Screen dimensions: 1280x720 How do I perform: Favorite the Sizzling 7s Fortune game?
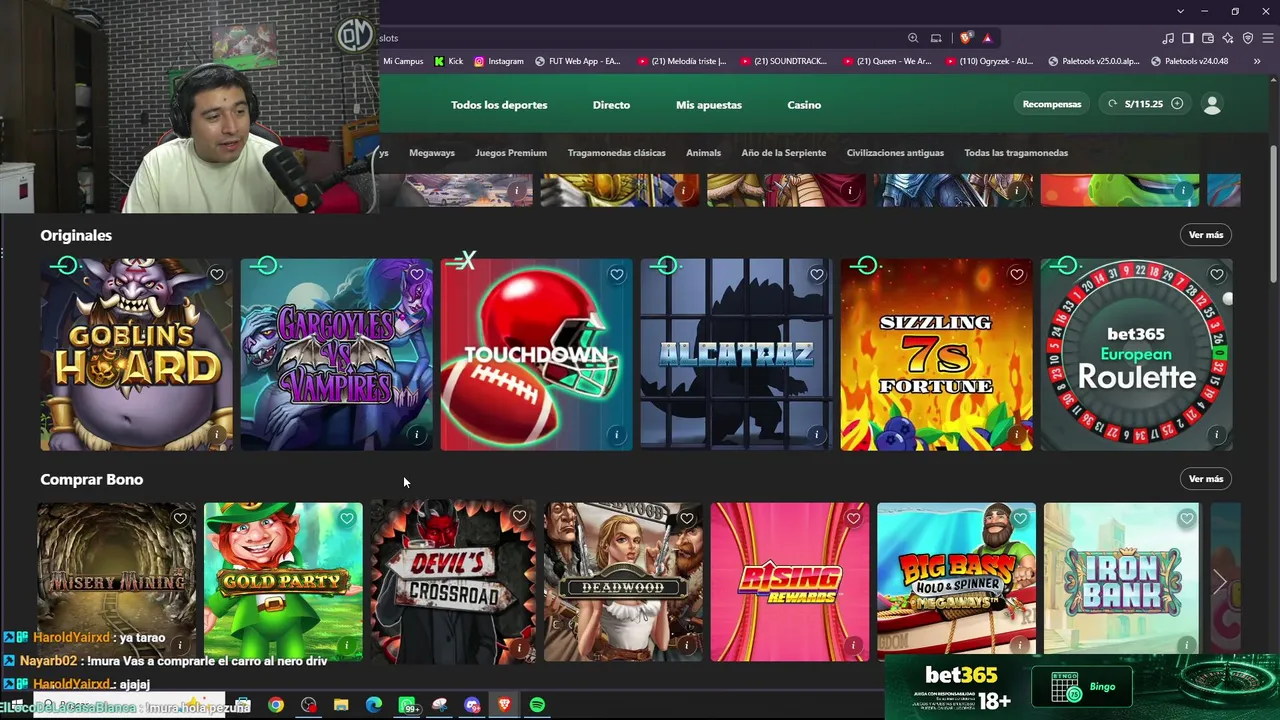coord(1017,274)
